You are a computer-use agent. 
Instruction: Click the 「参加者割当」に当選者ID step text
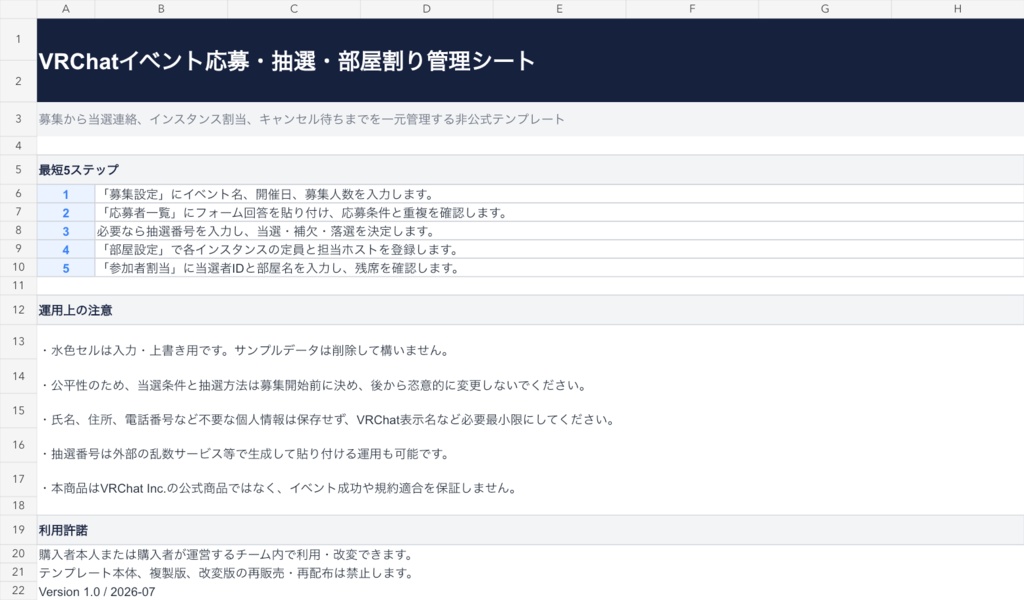278,268
